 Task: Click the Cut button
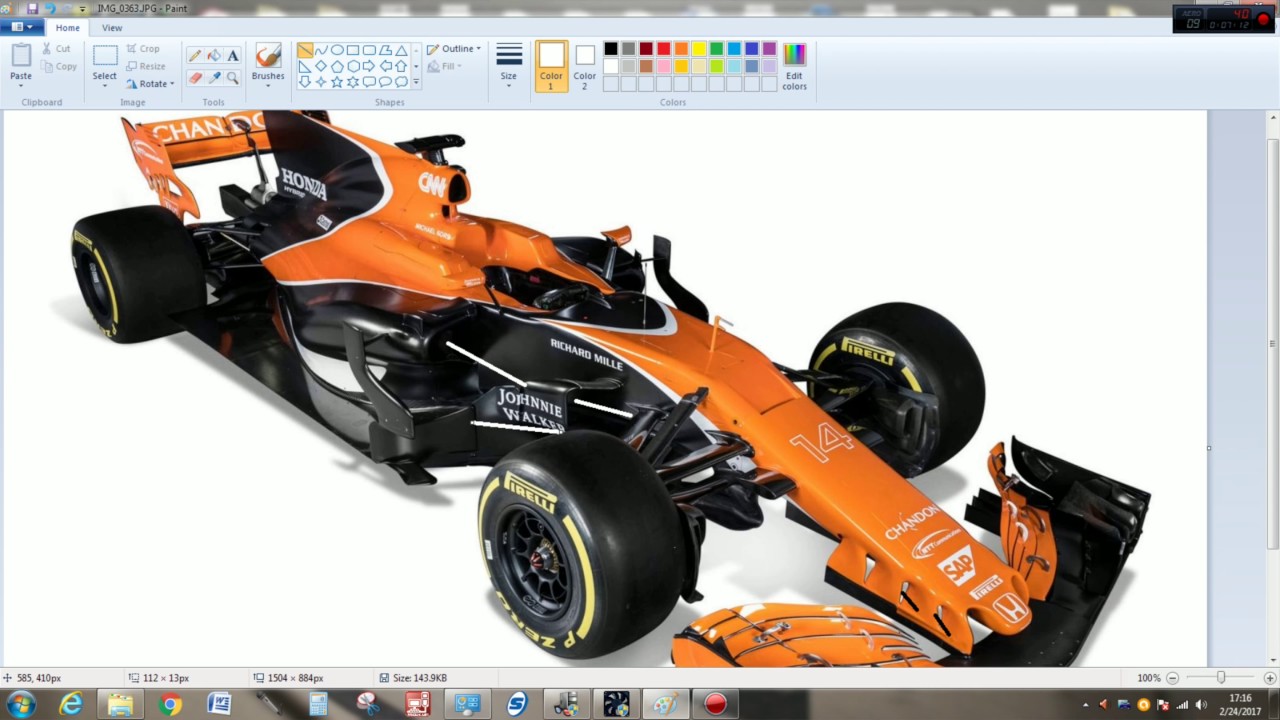click(56, 48)
